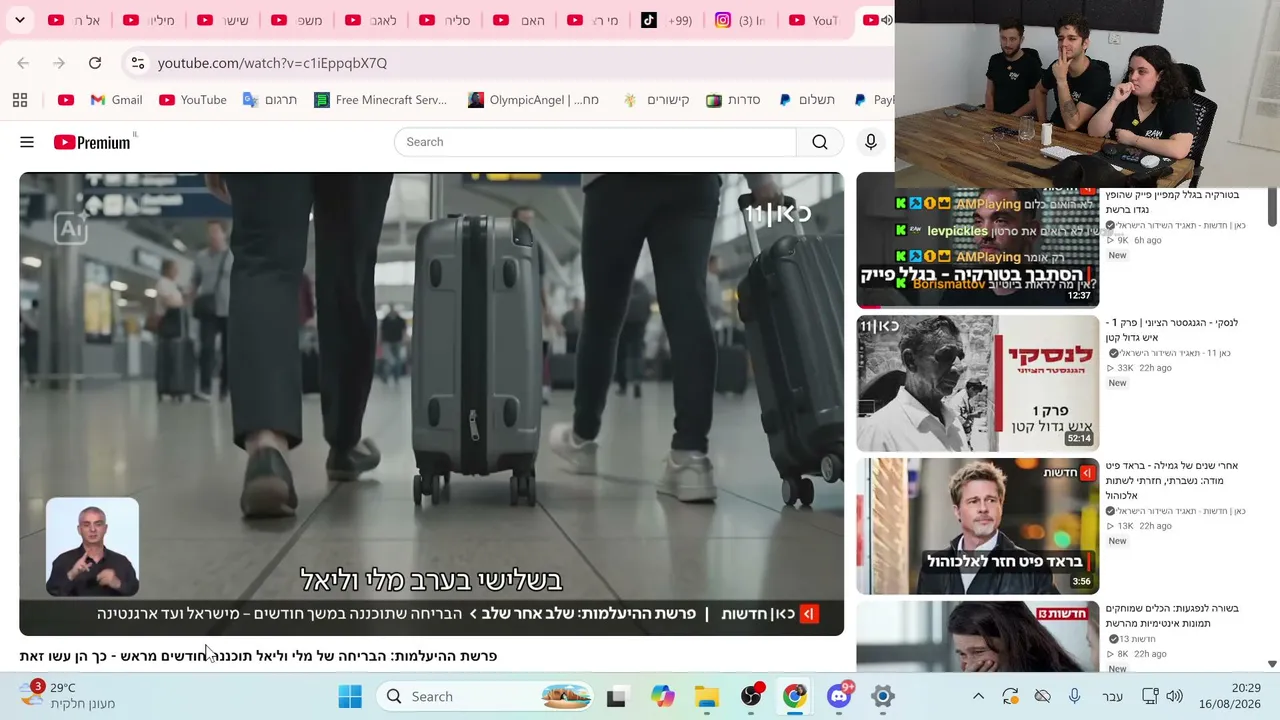1280x720 pixels.
Task: Switch to the מיליו YouTube tab
Action: (x=148, y=20)
